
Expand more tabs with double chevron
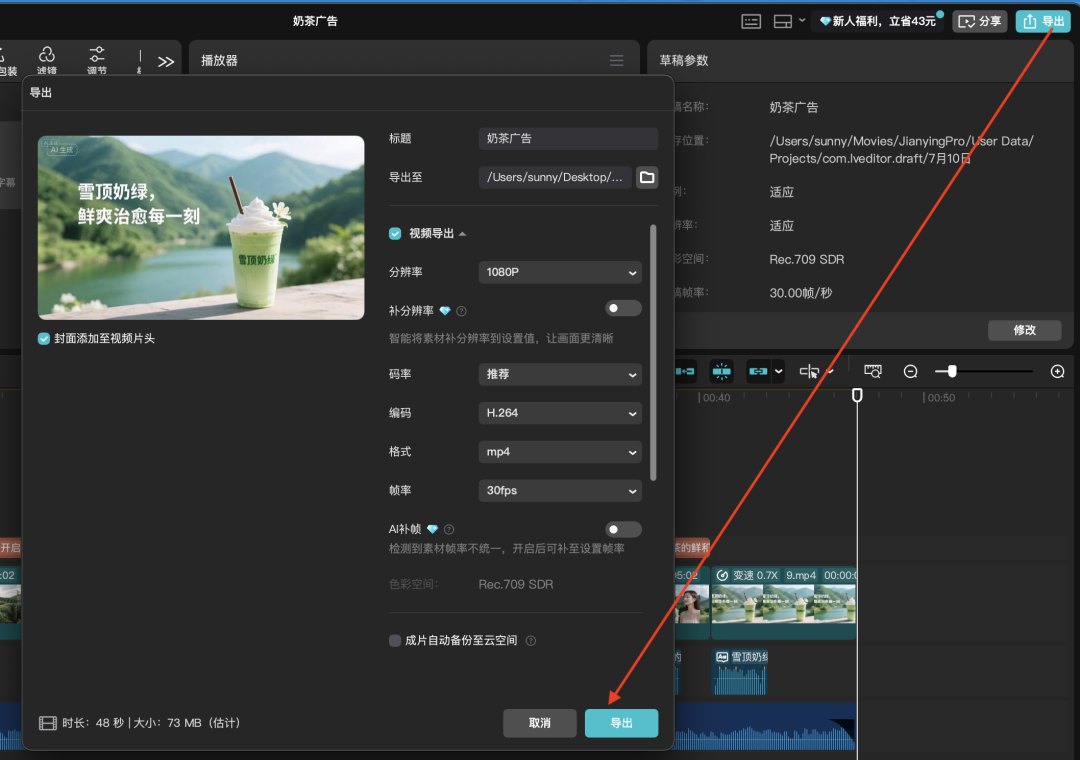(x=166, y=61)
